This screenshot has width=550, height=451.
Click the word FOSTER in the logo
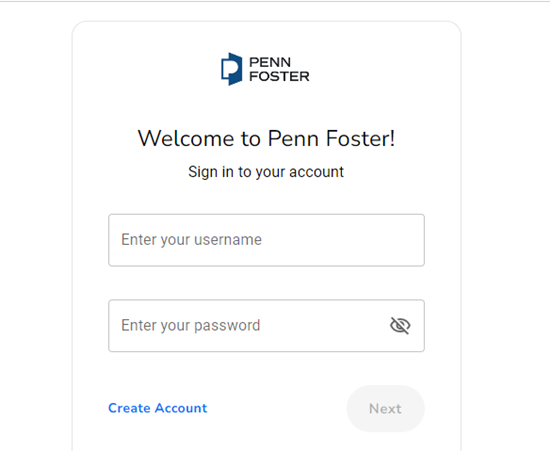pyautogui.click(x=279, y=76)
